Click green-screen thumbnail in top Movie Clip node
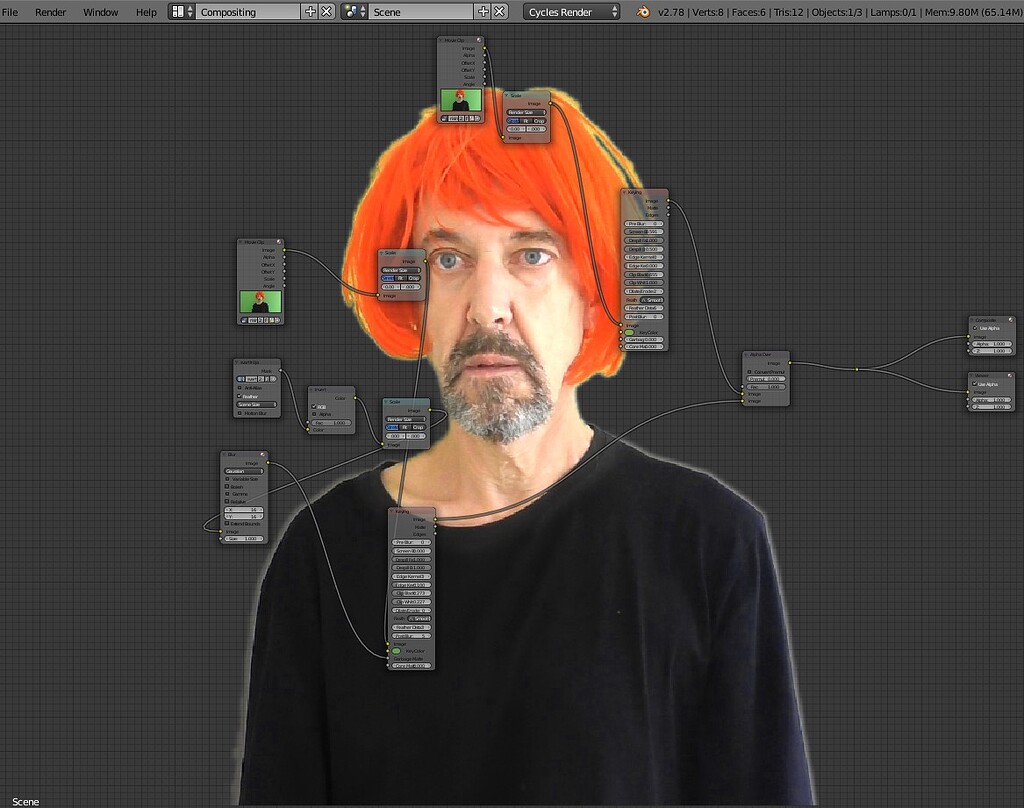 (461, 101)
